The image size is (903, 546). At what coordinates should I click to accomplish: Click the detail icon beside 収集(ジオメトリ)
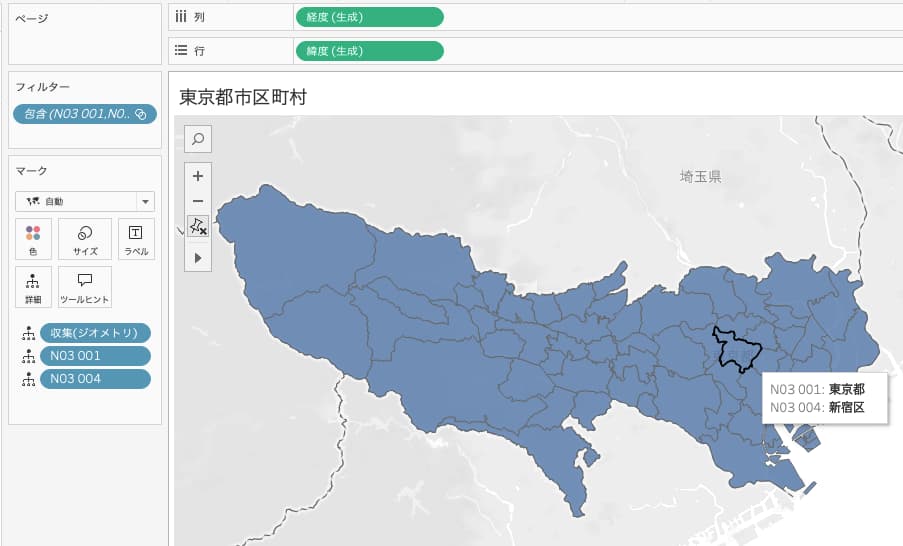click(28, 333)
